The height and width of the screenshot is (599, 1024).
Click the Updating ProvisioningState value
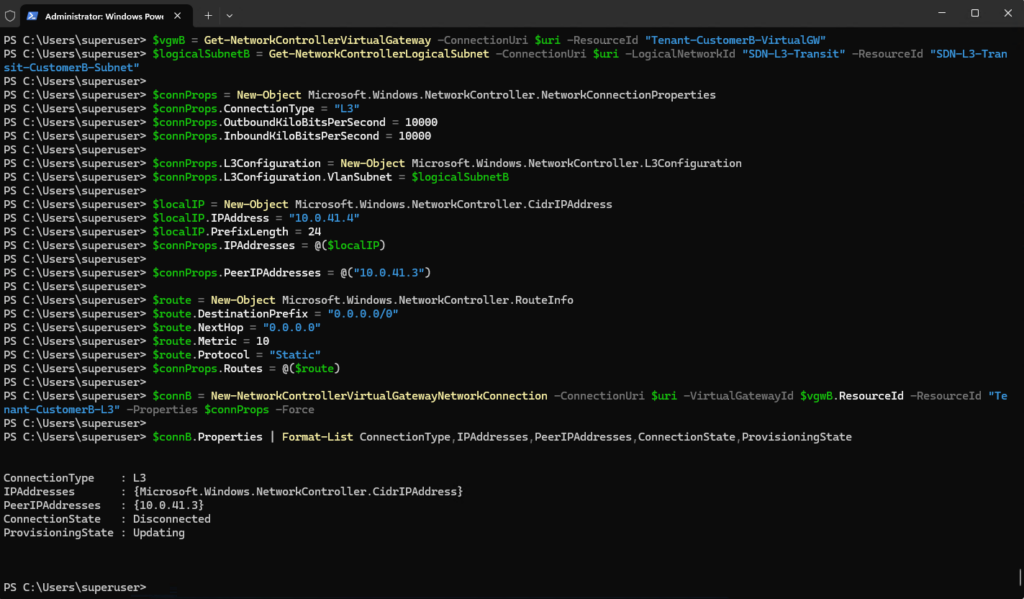pyautogui.click(x=159, y=533)
